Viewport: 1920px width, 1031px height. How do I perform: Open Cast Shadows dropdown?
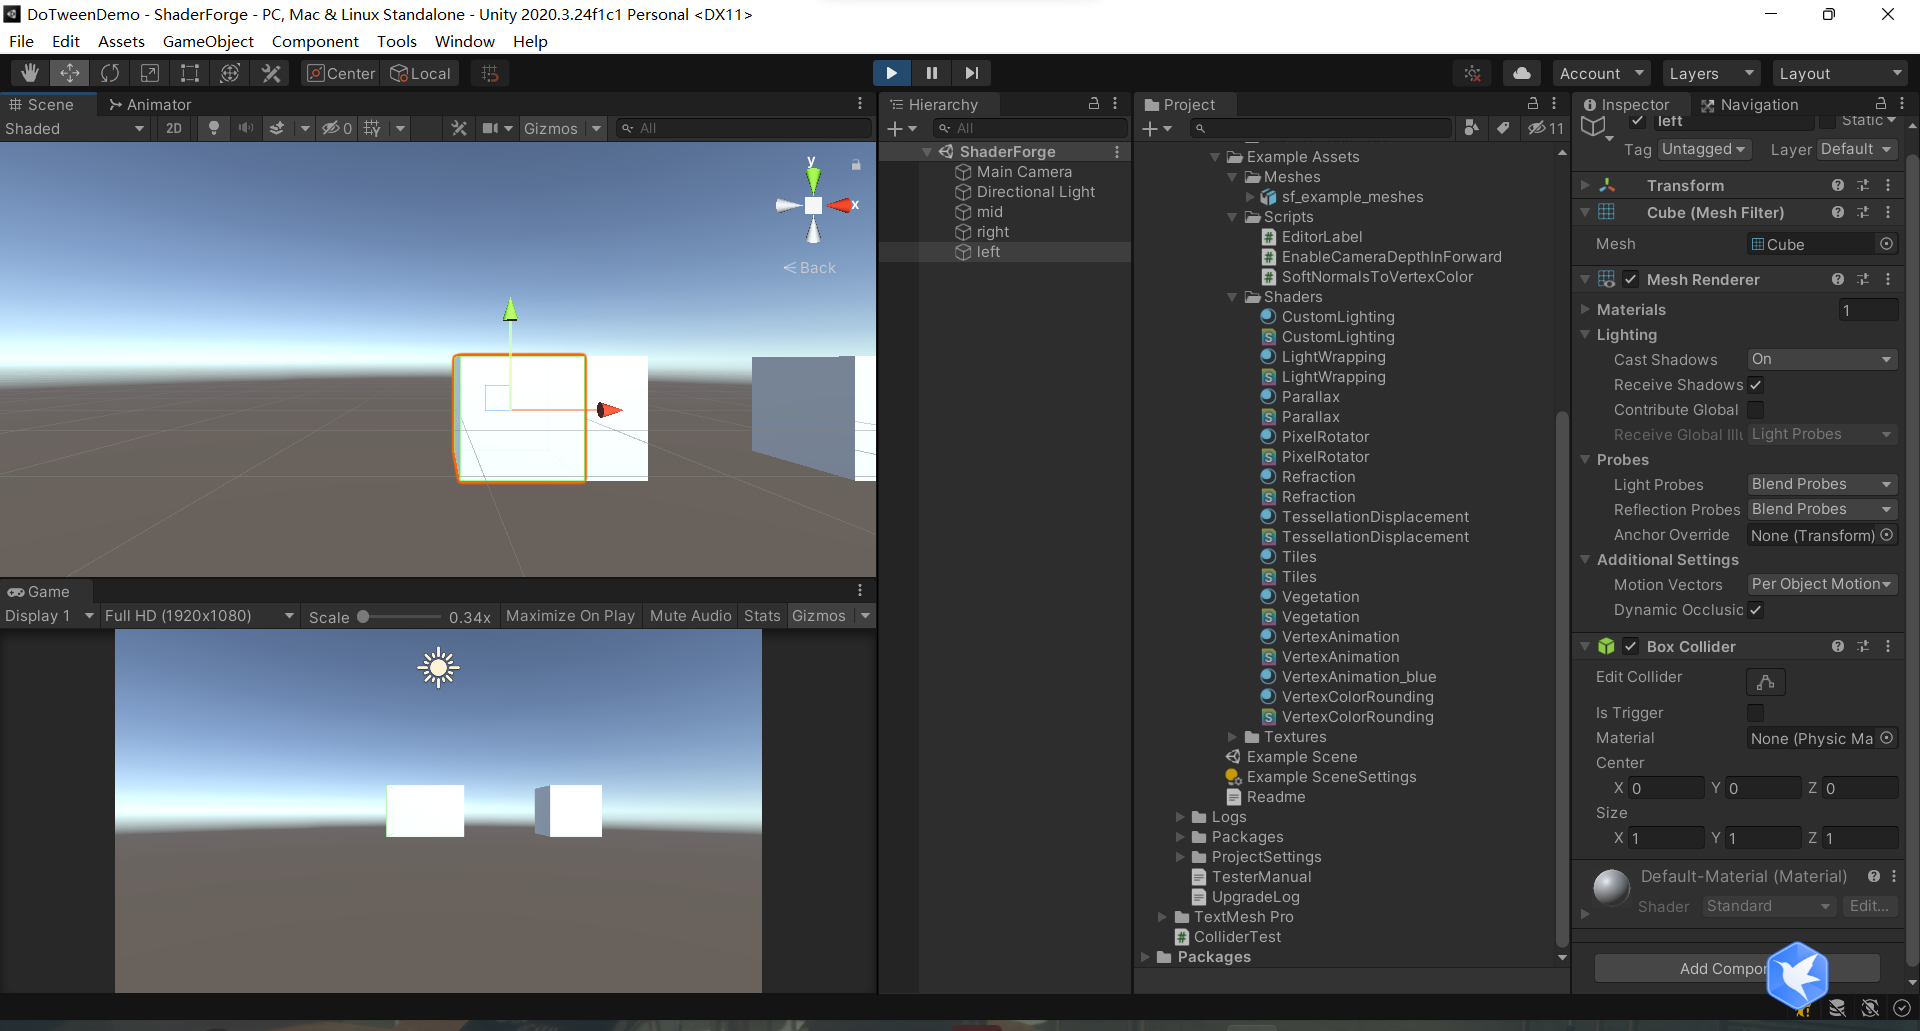tap(1822, 359)
